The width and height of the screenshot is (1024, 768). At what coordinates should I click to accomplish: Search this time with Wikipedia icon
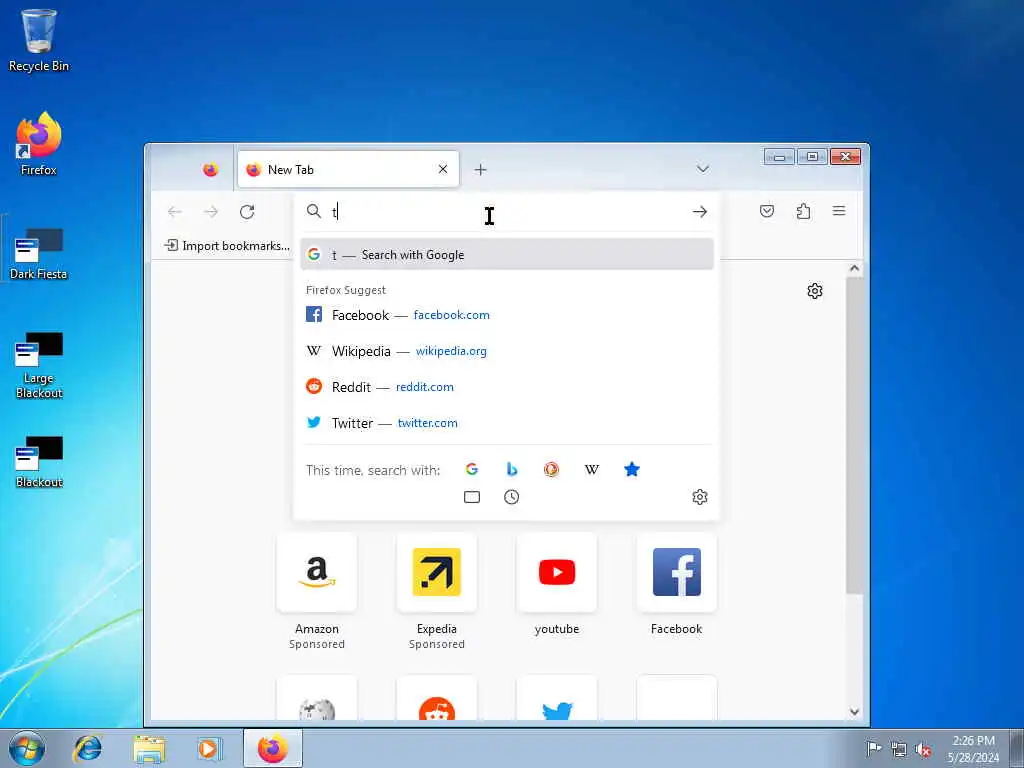coord(592,469)
